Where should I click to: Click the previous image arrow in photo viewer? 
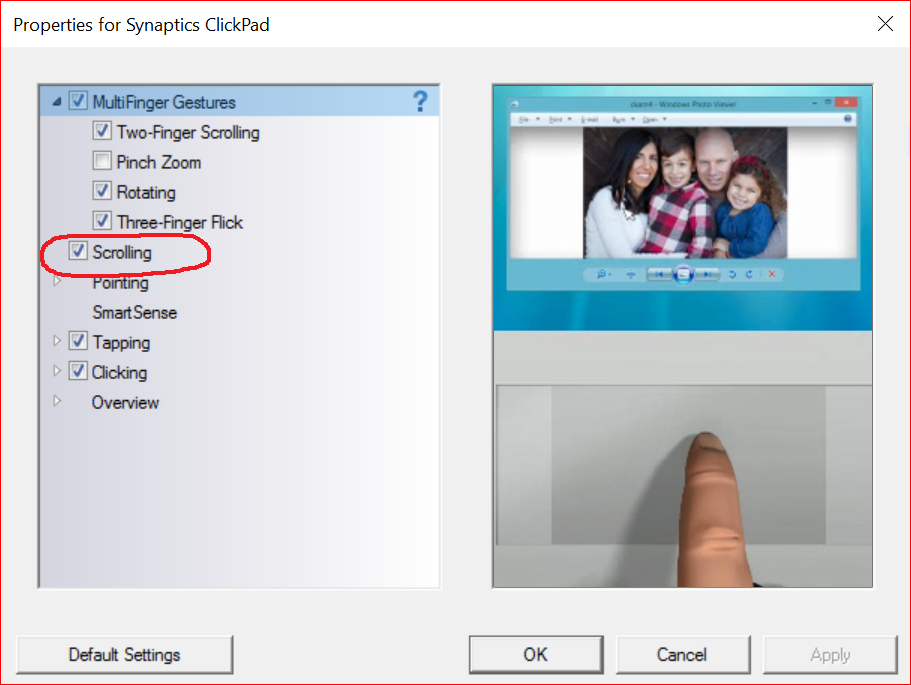pos(659,273)
